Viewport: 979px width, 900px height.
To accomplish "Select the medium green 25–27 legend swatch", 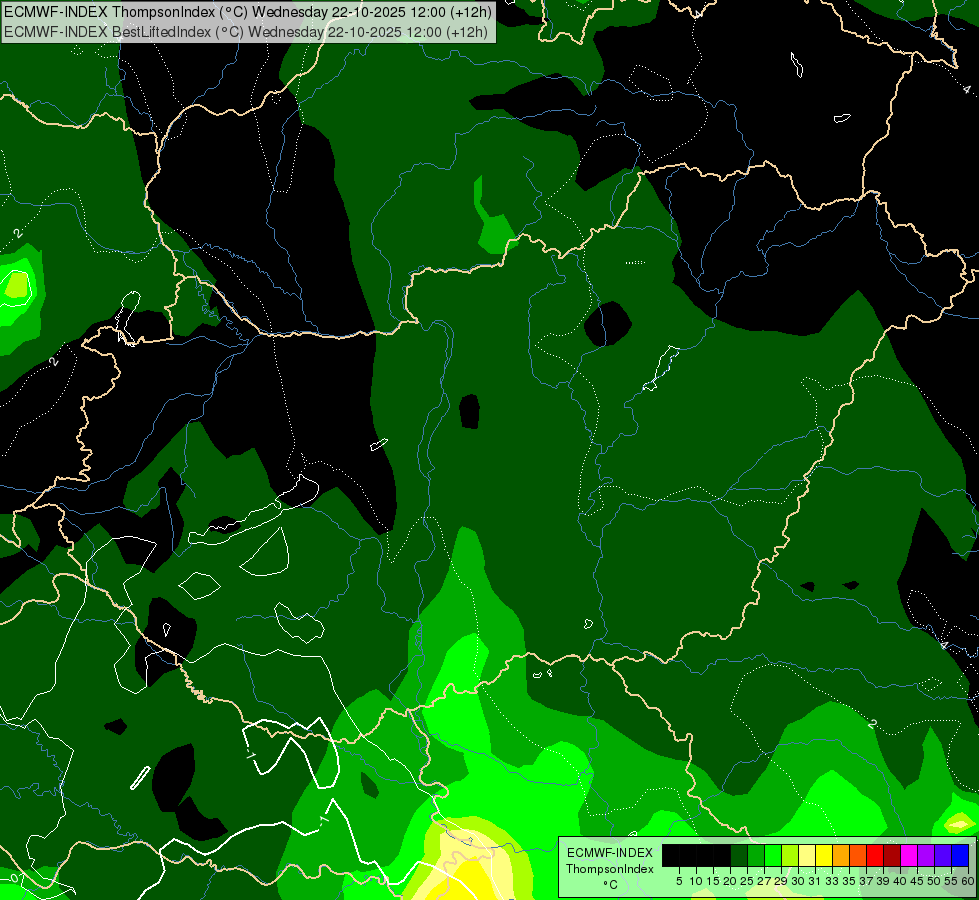I will click(755, 855).
